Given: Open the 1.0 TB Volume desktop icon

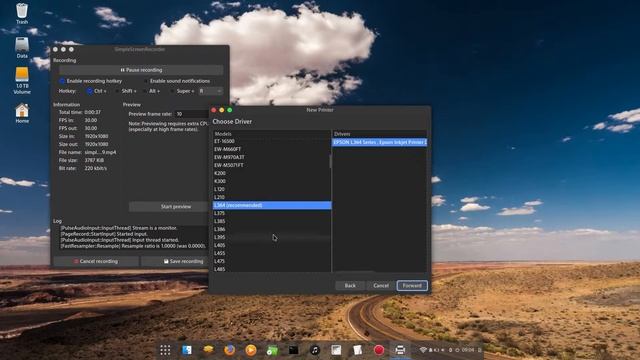Looking at the screenshot, I should pos(22,80).
